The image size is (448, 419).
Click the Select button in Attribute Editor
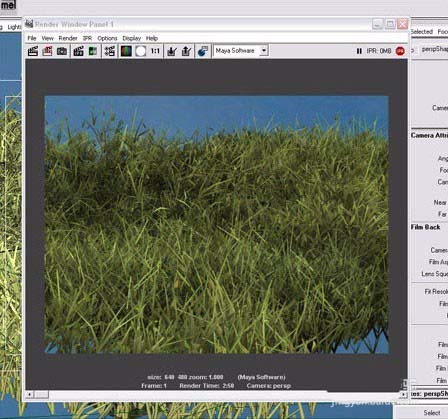pos(432,413)
